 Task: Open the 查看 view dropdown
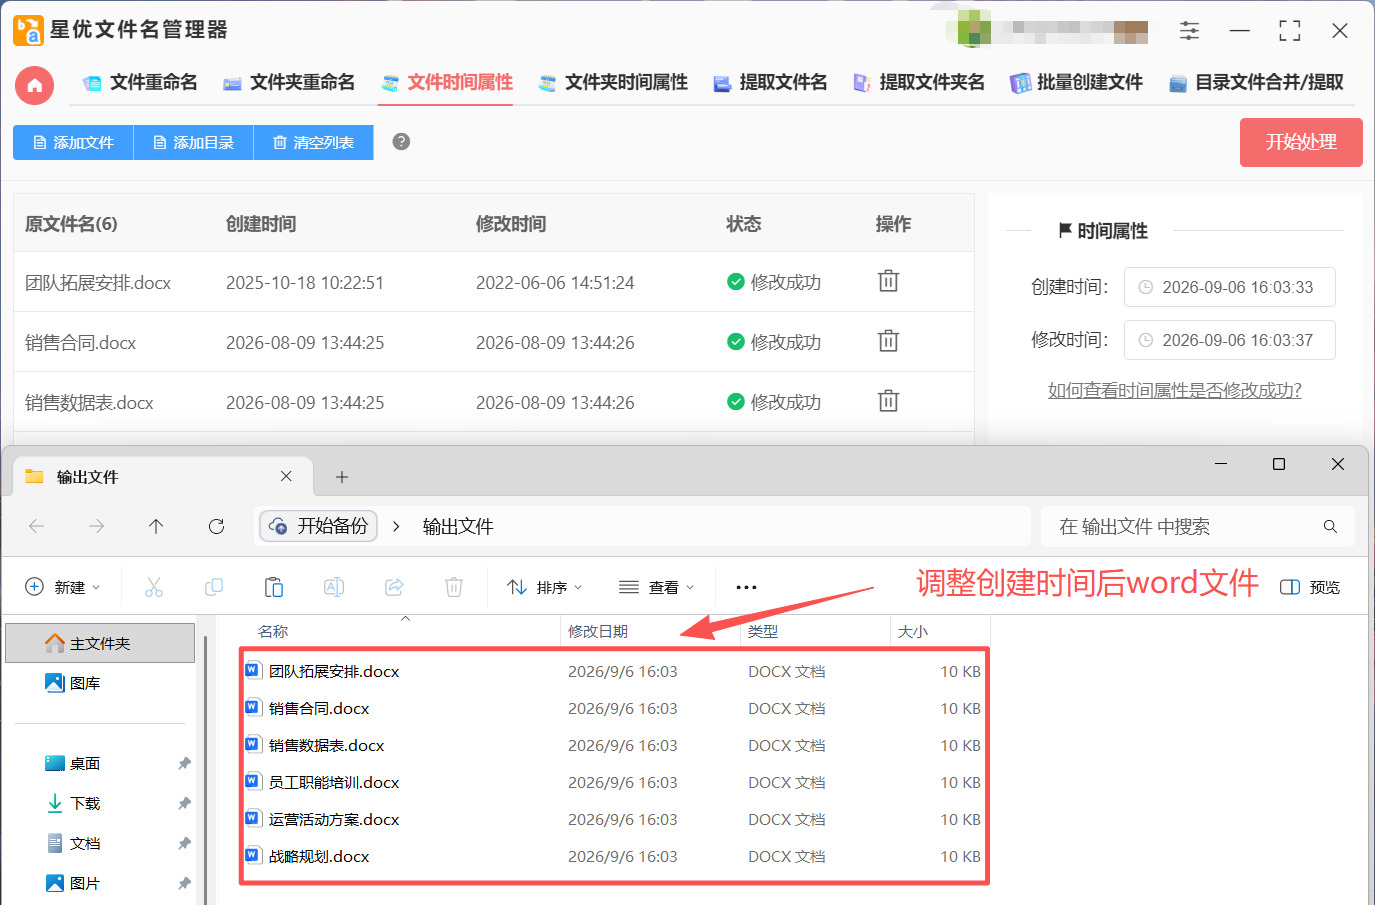656,587
